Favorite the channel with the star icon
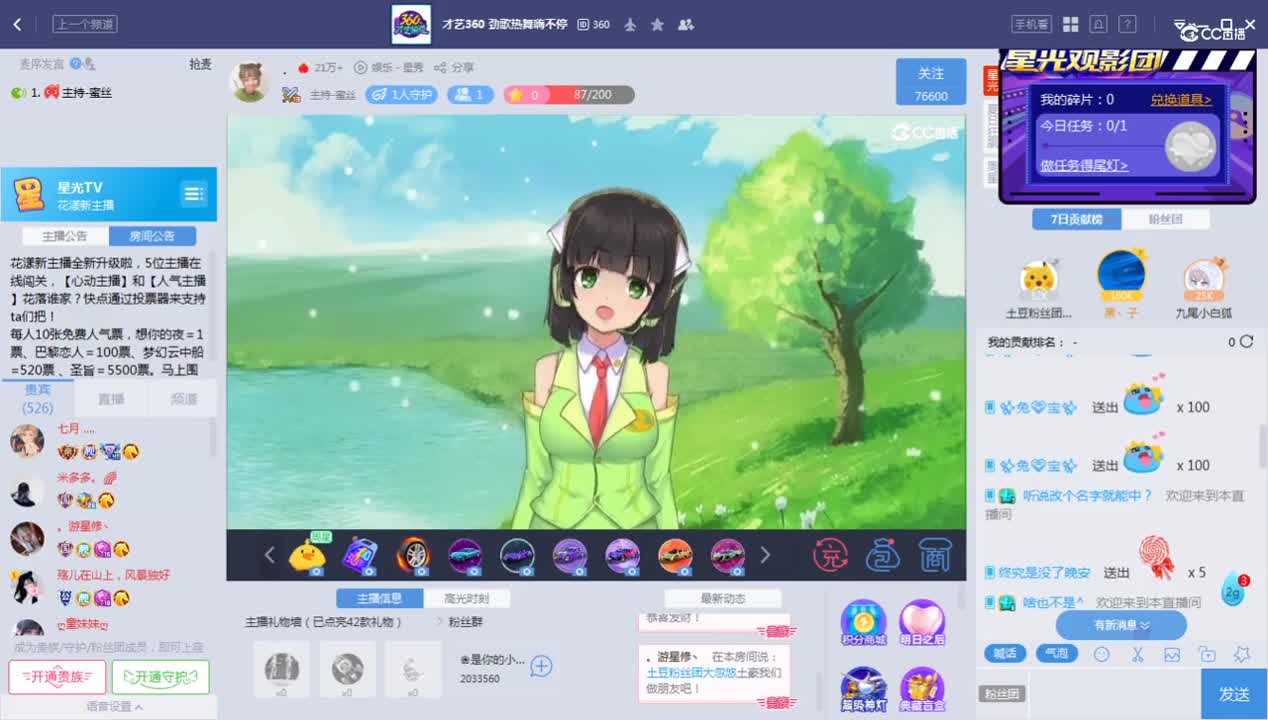The height and width of the screenshot is (720, 1268). click(x=657, y=24)
